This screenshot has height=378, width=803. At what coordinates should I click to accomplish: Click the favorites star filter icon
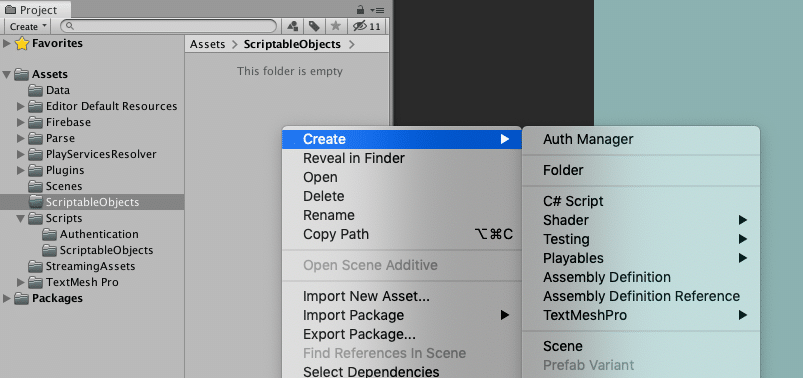coord(335,26)
